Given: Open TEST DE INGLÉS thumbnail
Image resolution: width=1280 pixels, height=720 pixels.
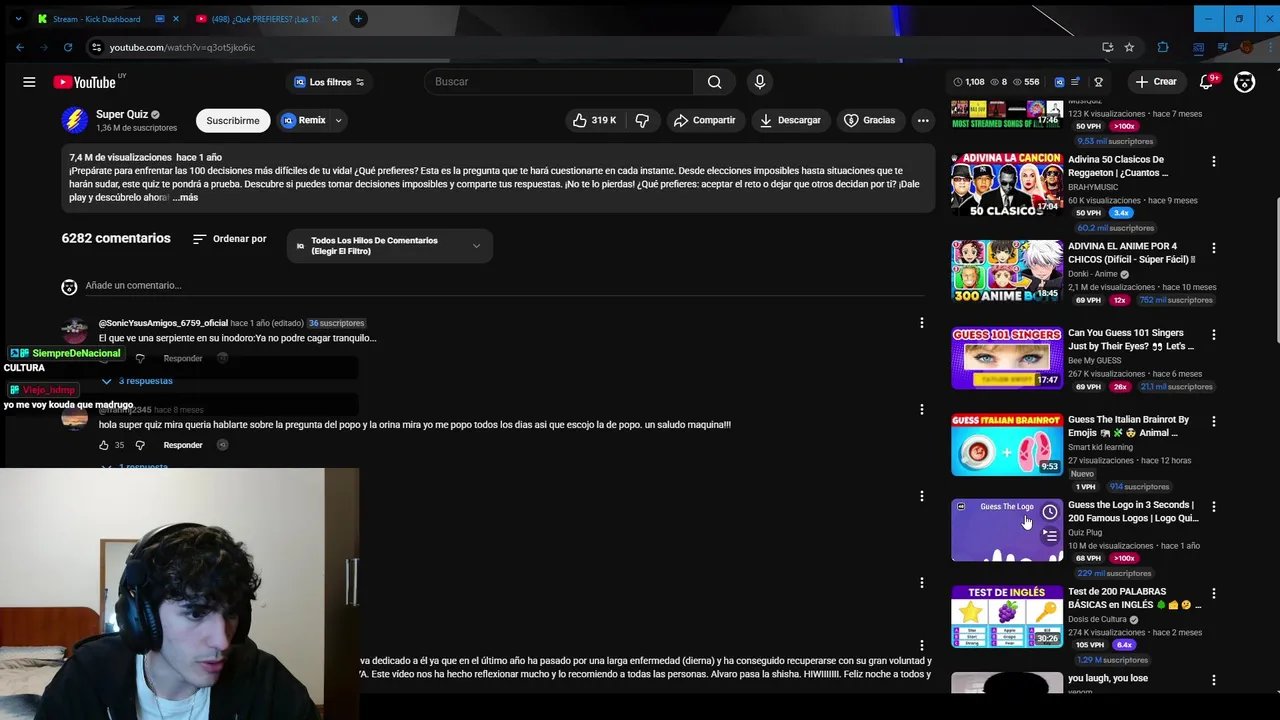Looking at the screenshot, I should (1007, 617).
